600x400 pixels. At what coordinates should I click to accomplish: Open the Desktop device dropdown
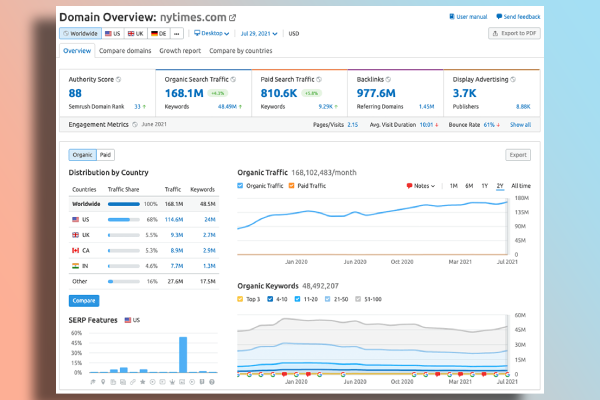point(211,33)
